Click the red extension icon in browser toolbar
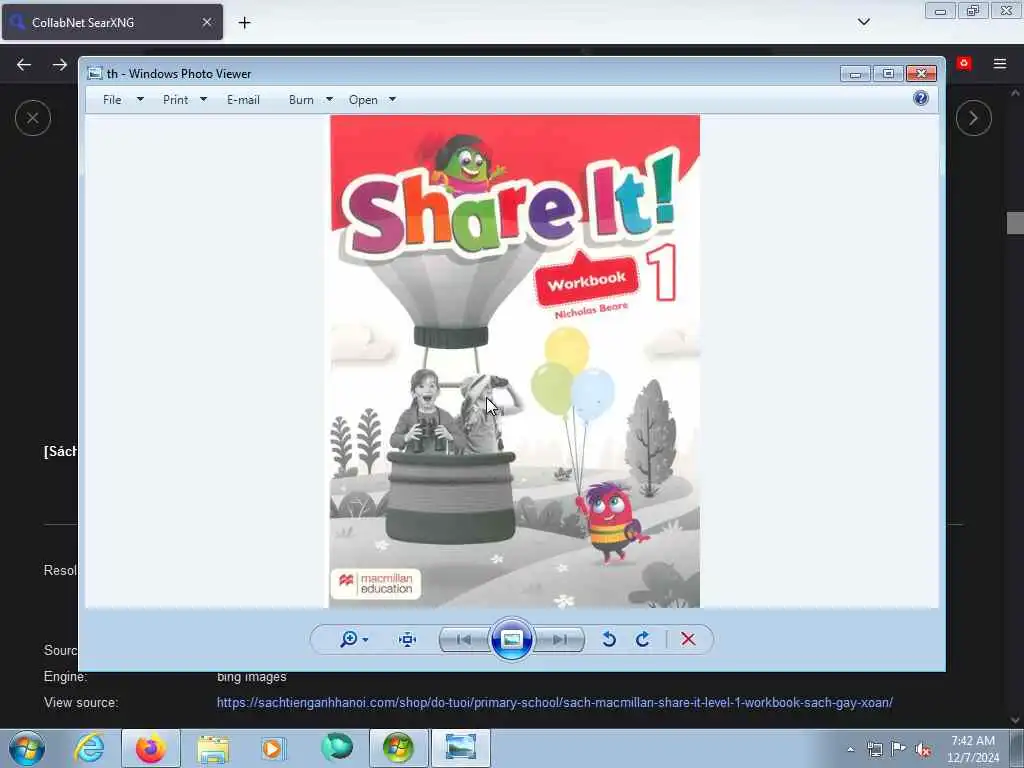The height and width of the screenshot is (768, 1024). 963,63
